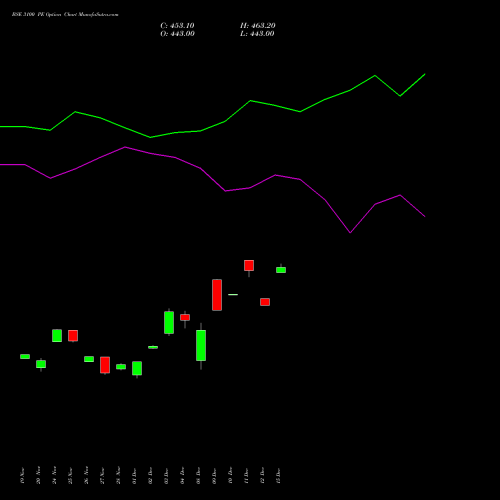Screen dimensions: 500x500
Task: Click the lowest dip of the purple line
Action: 350,233
